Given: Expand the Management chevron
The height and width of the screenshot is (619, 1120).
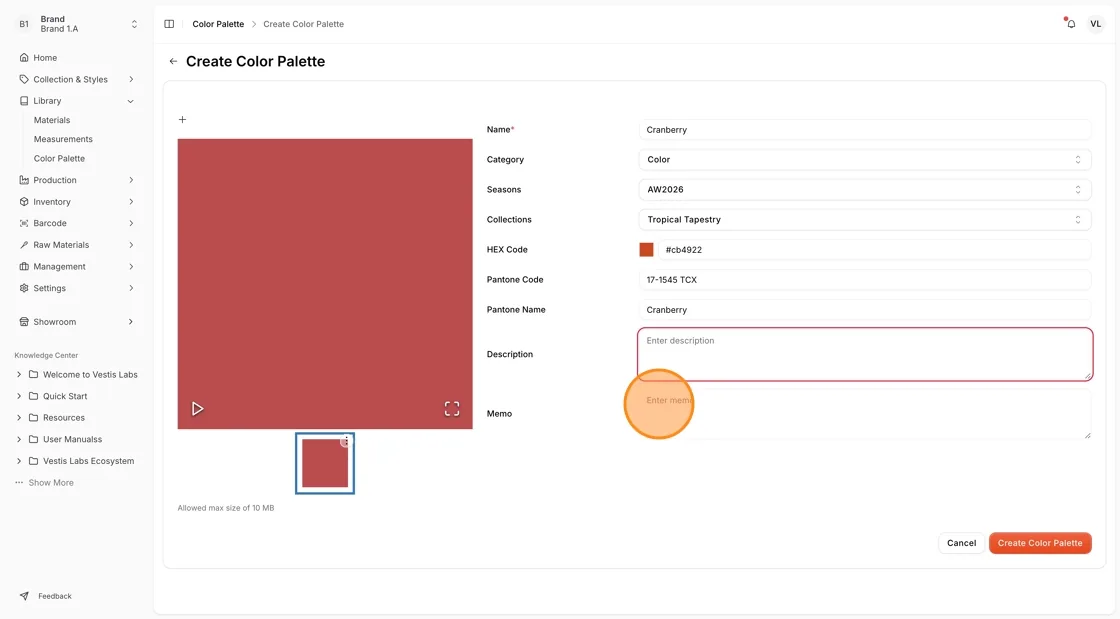Looking at the screenshot, I should click(131, 266).
